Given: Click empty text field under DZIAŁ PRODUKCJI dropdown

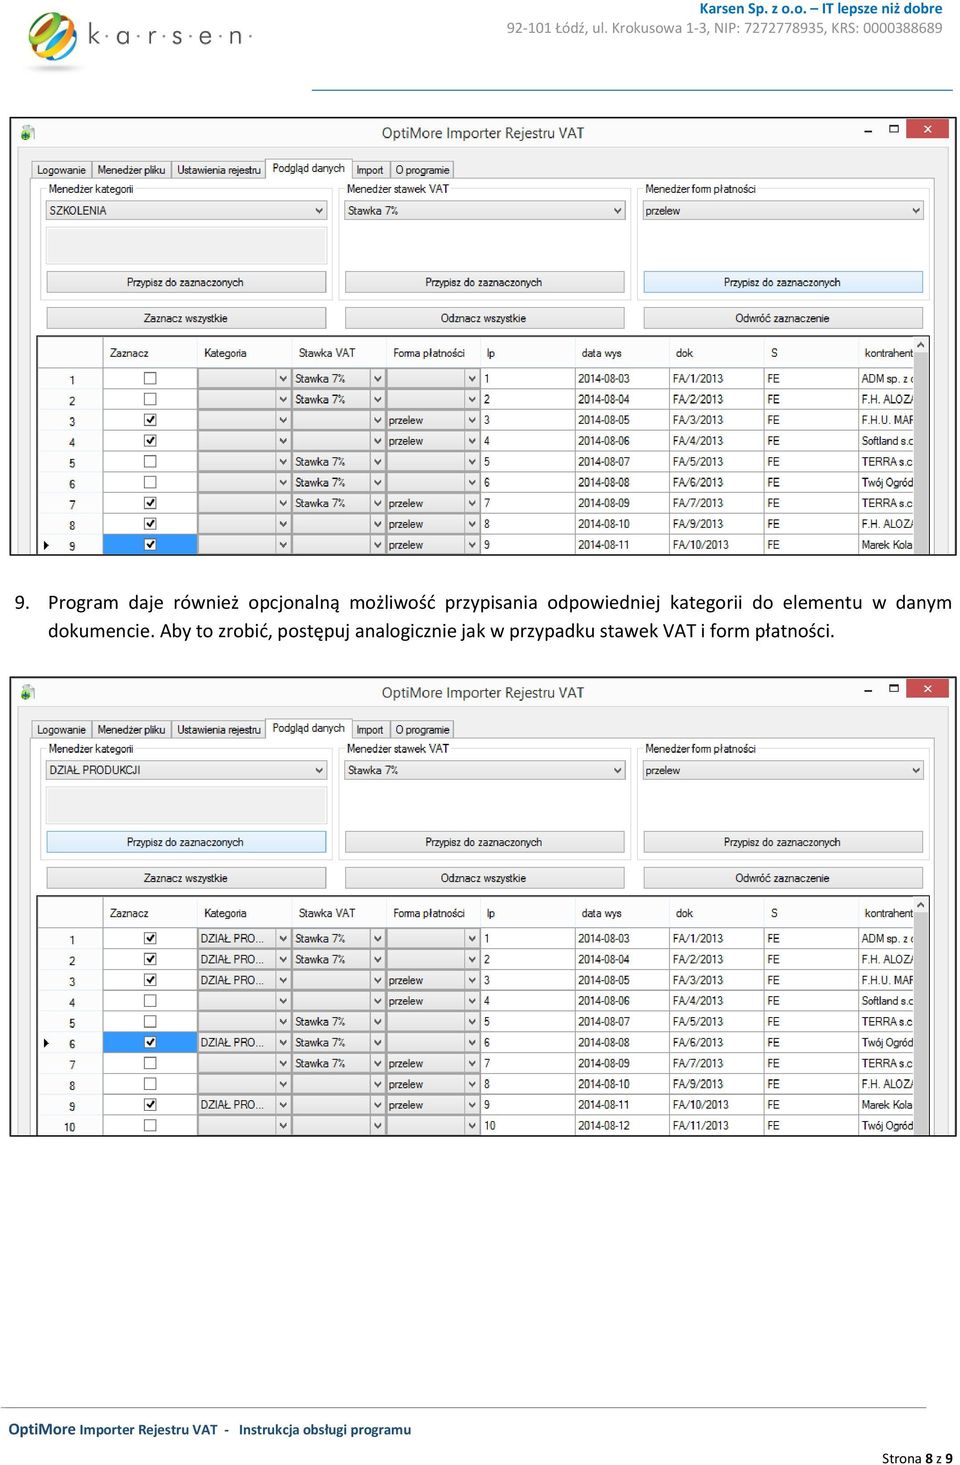Looking at the screenshot, I should coord(186,805).
